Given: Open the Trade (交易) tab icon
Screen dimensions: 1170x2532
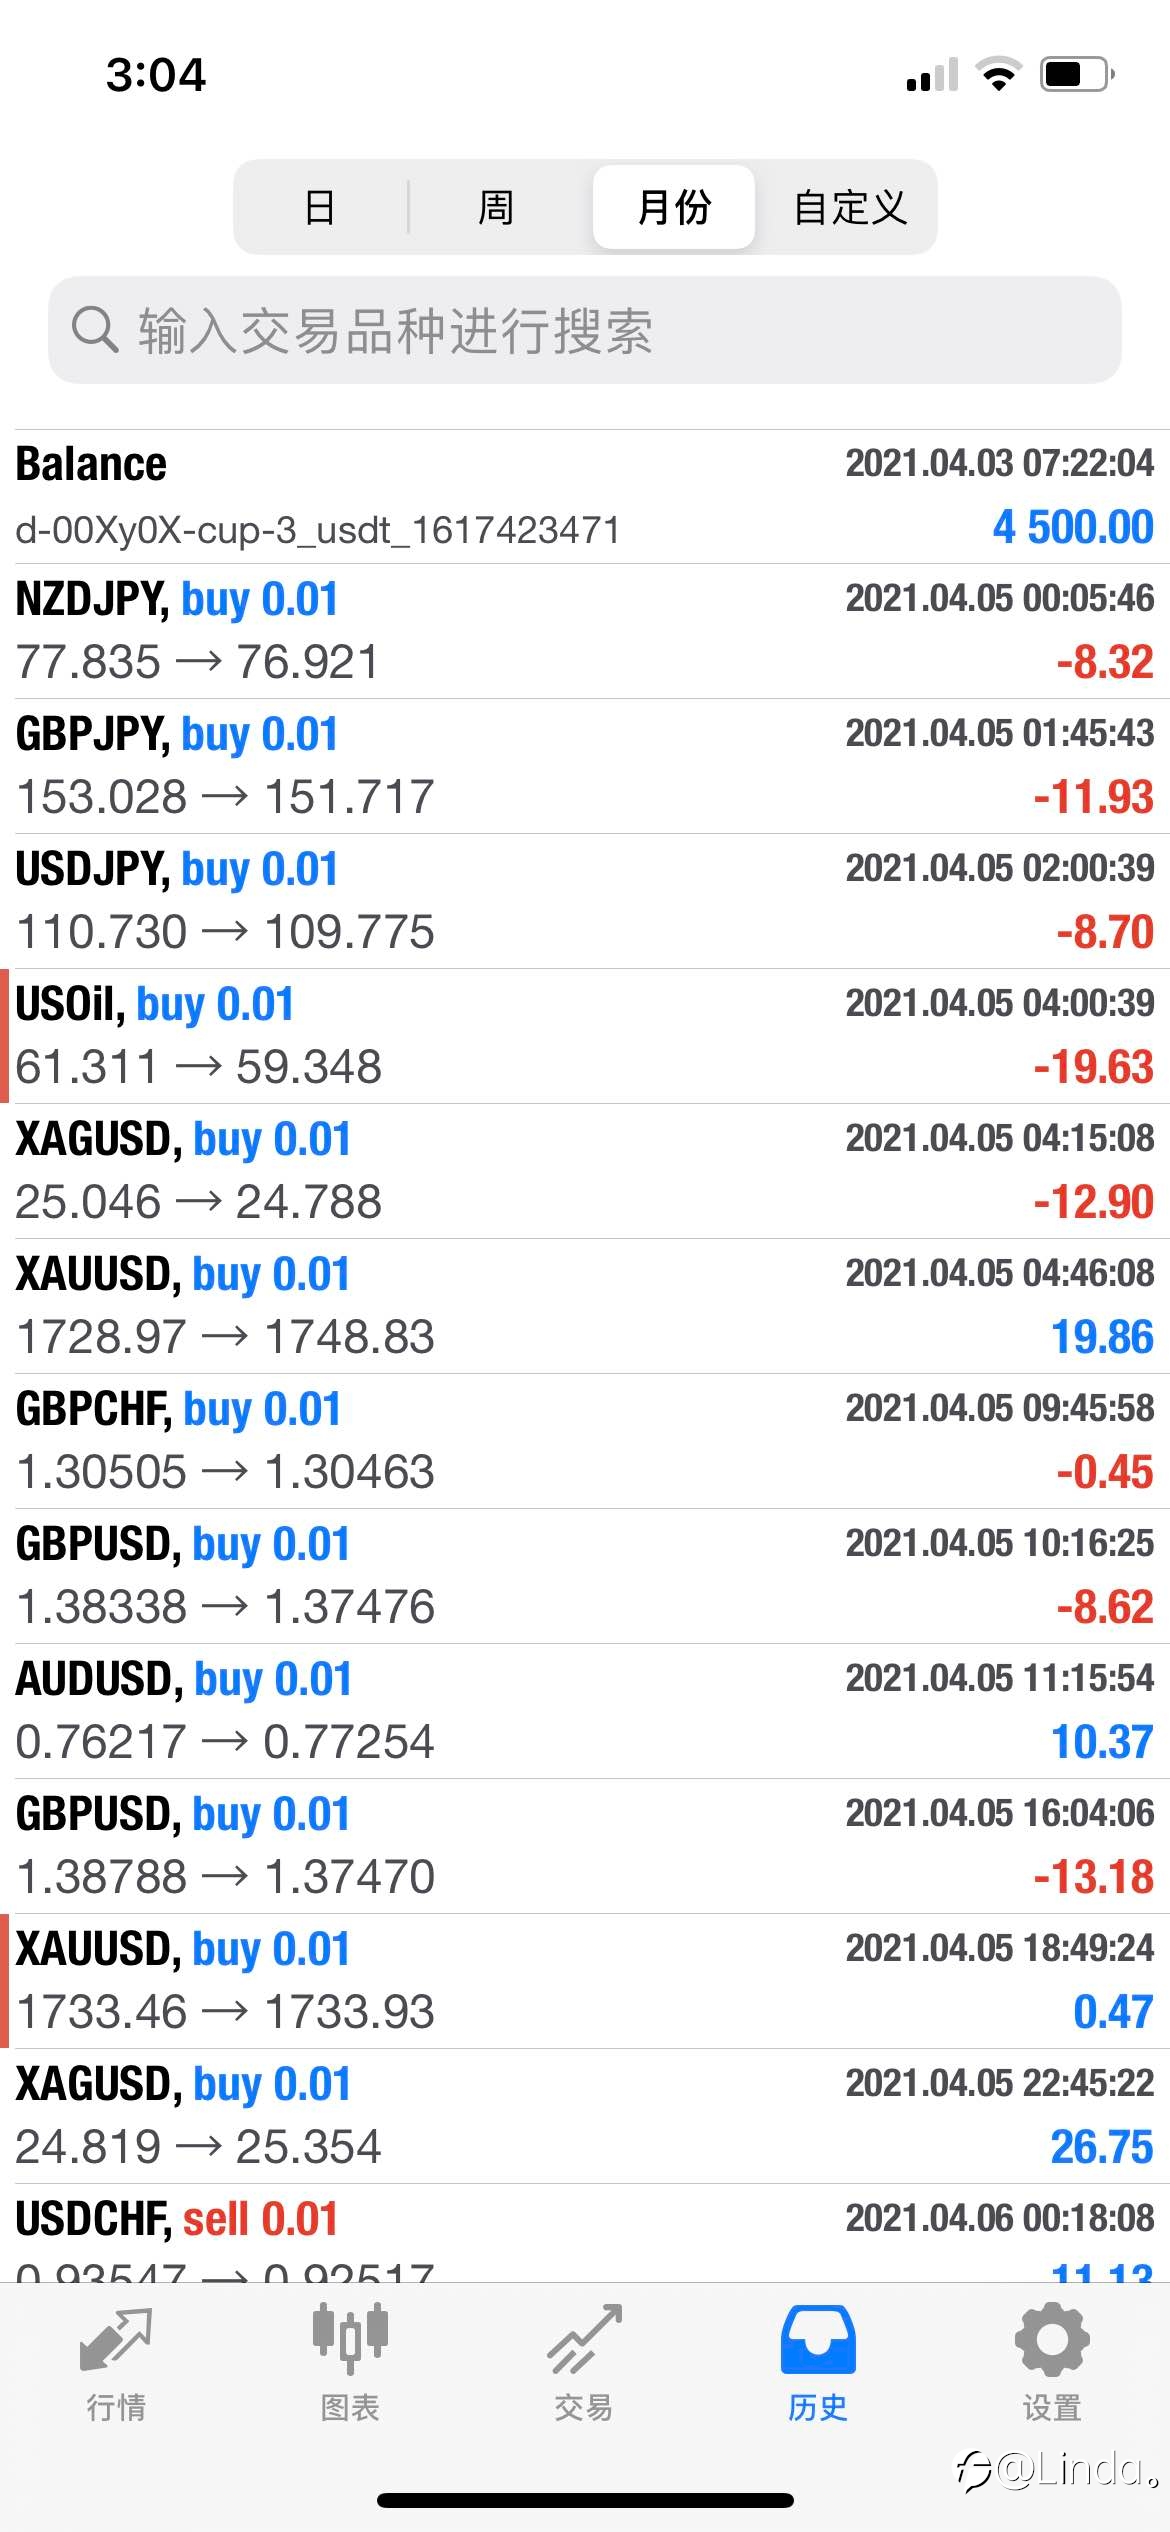Looking at the screenshot, I should pyautogui.click(x=584, y=2339).
